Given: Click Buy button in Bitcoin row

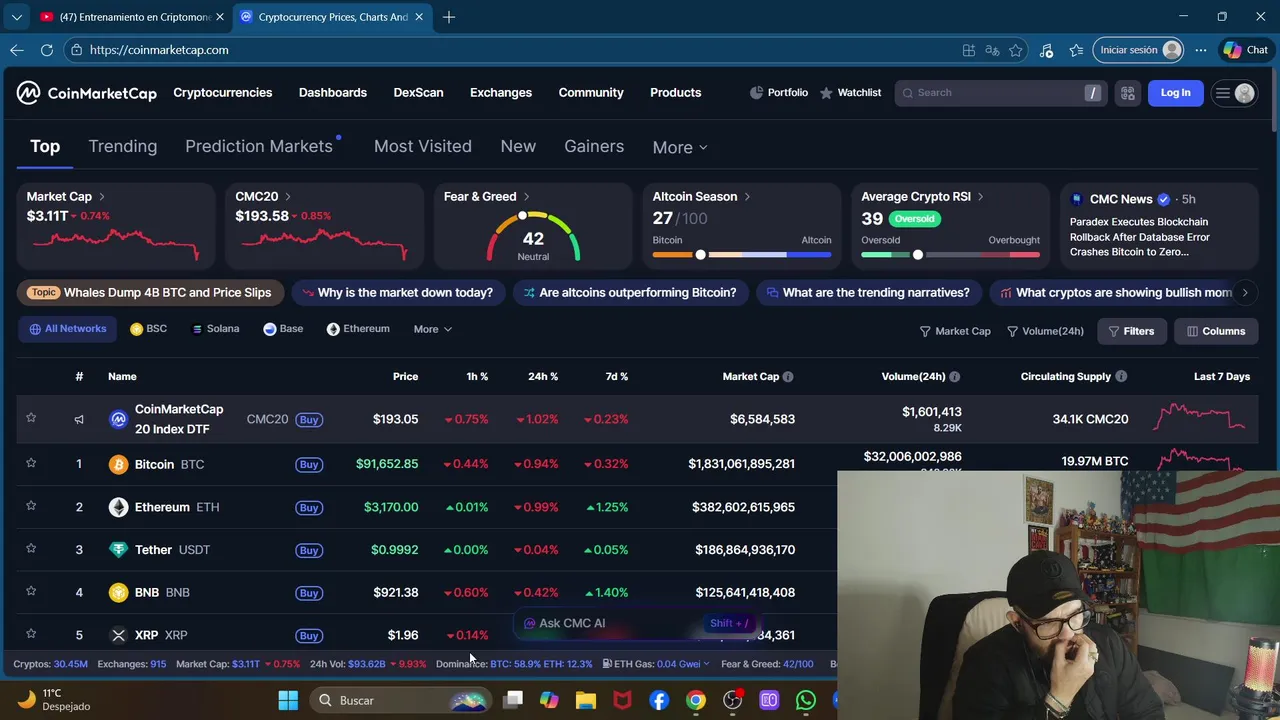Looking at the screenshot, I should point(309,465).
